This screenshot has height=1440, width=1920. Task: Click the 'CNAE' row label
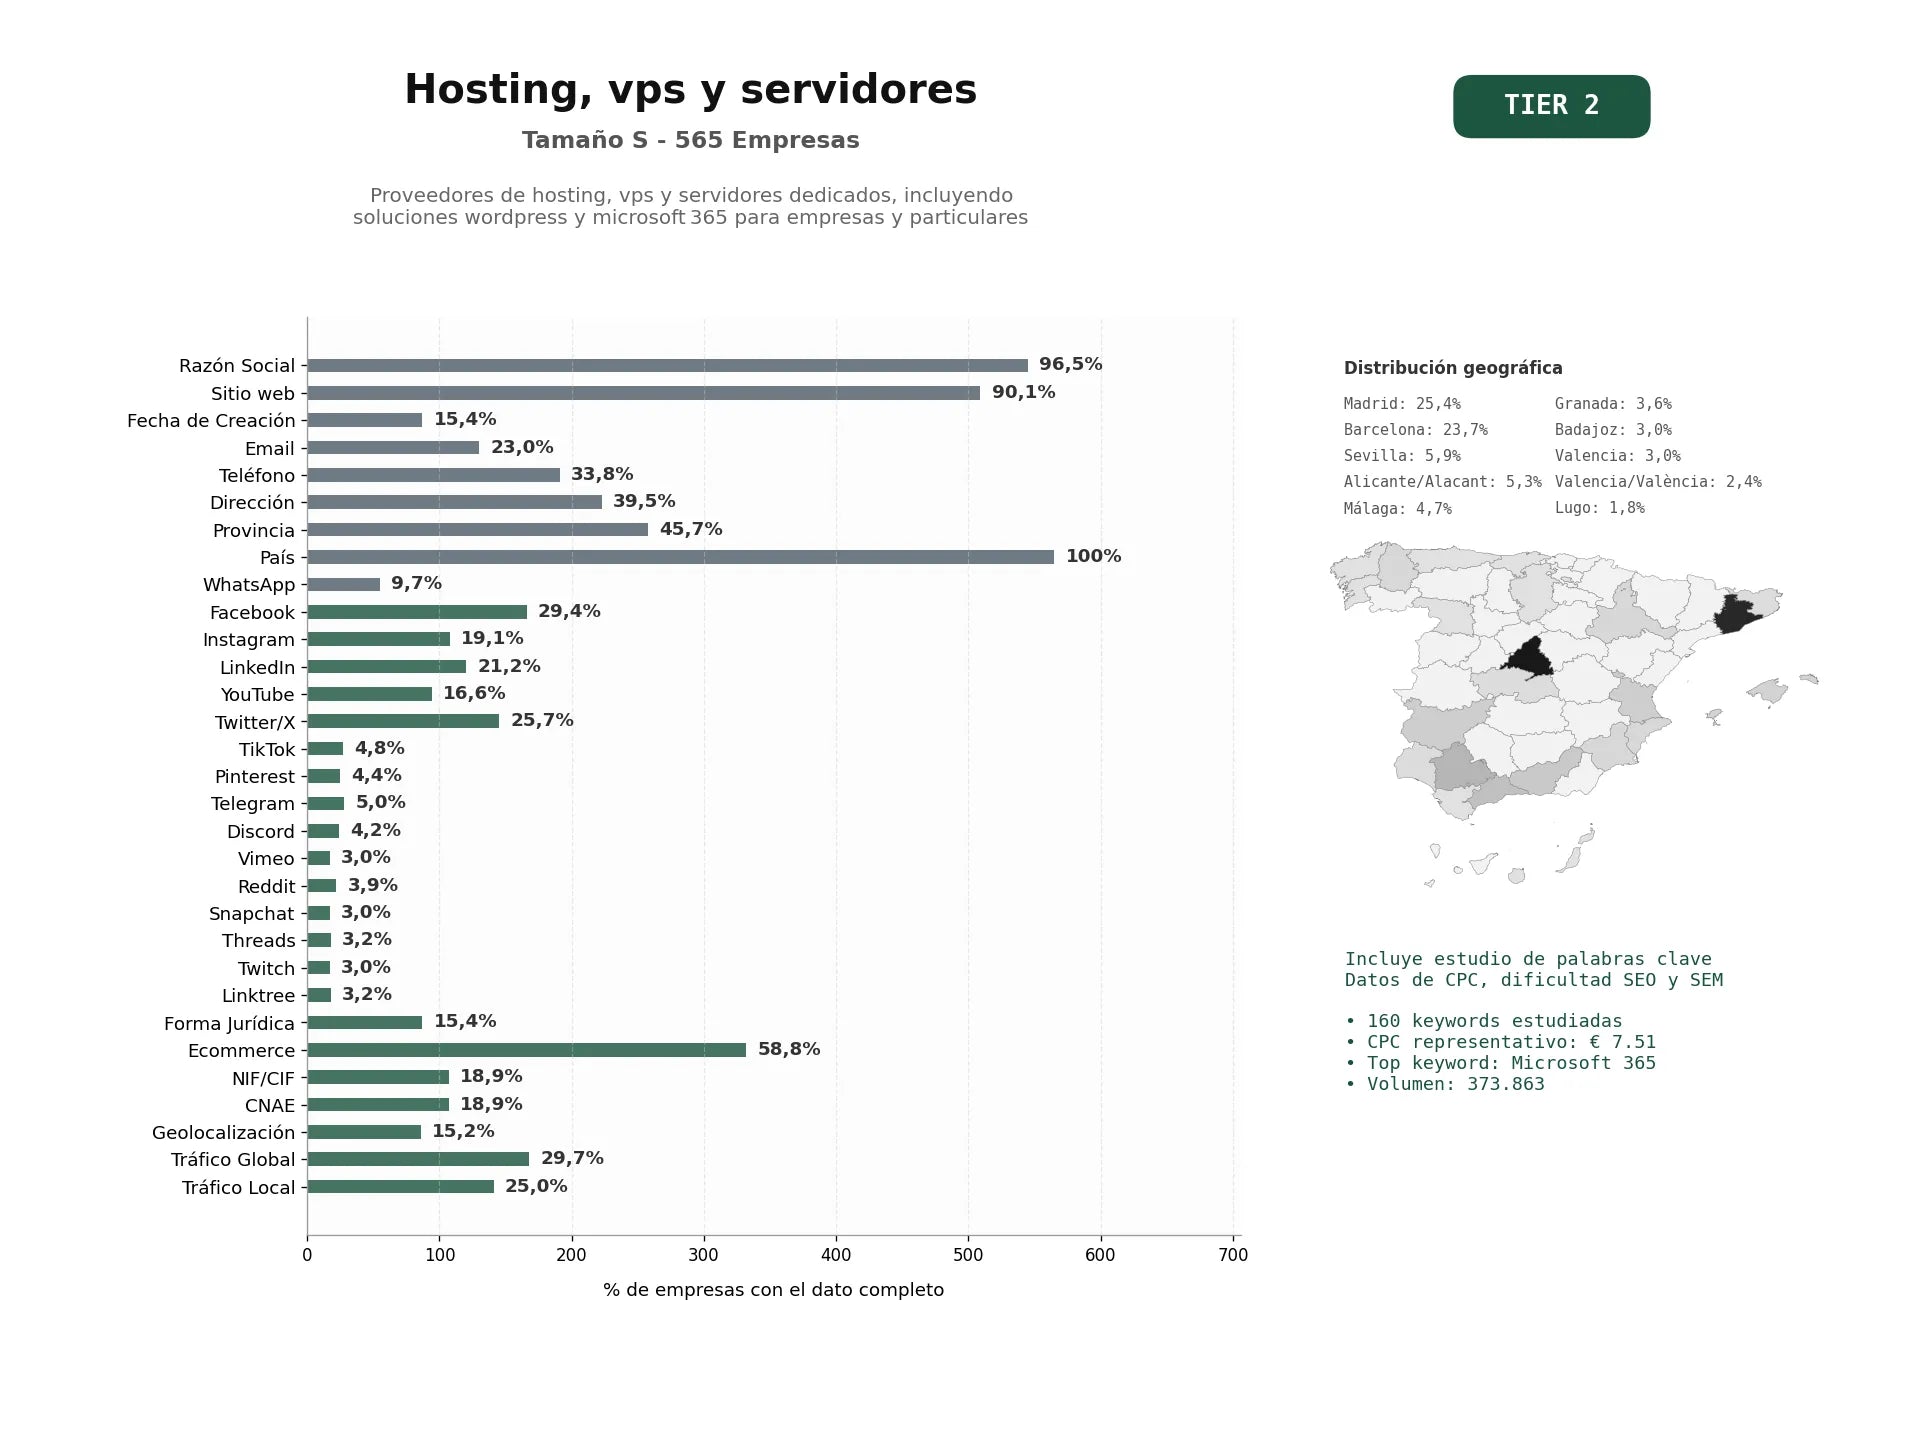click(270, 1105)
